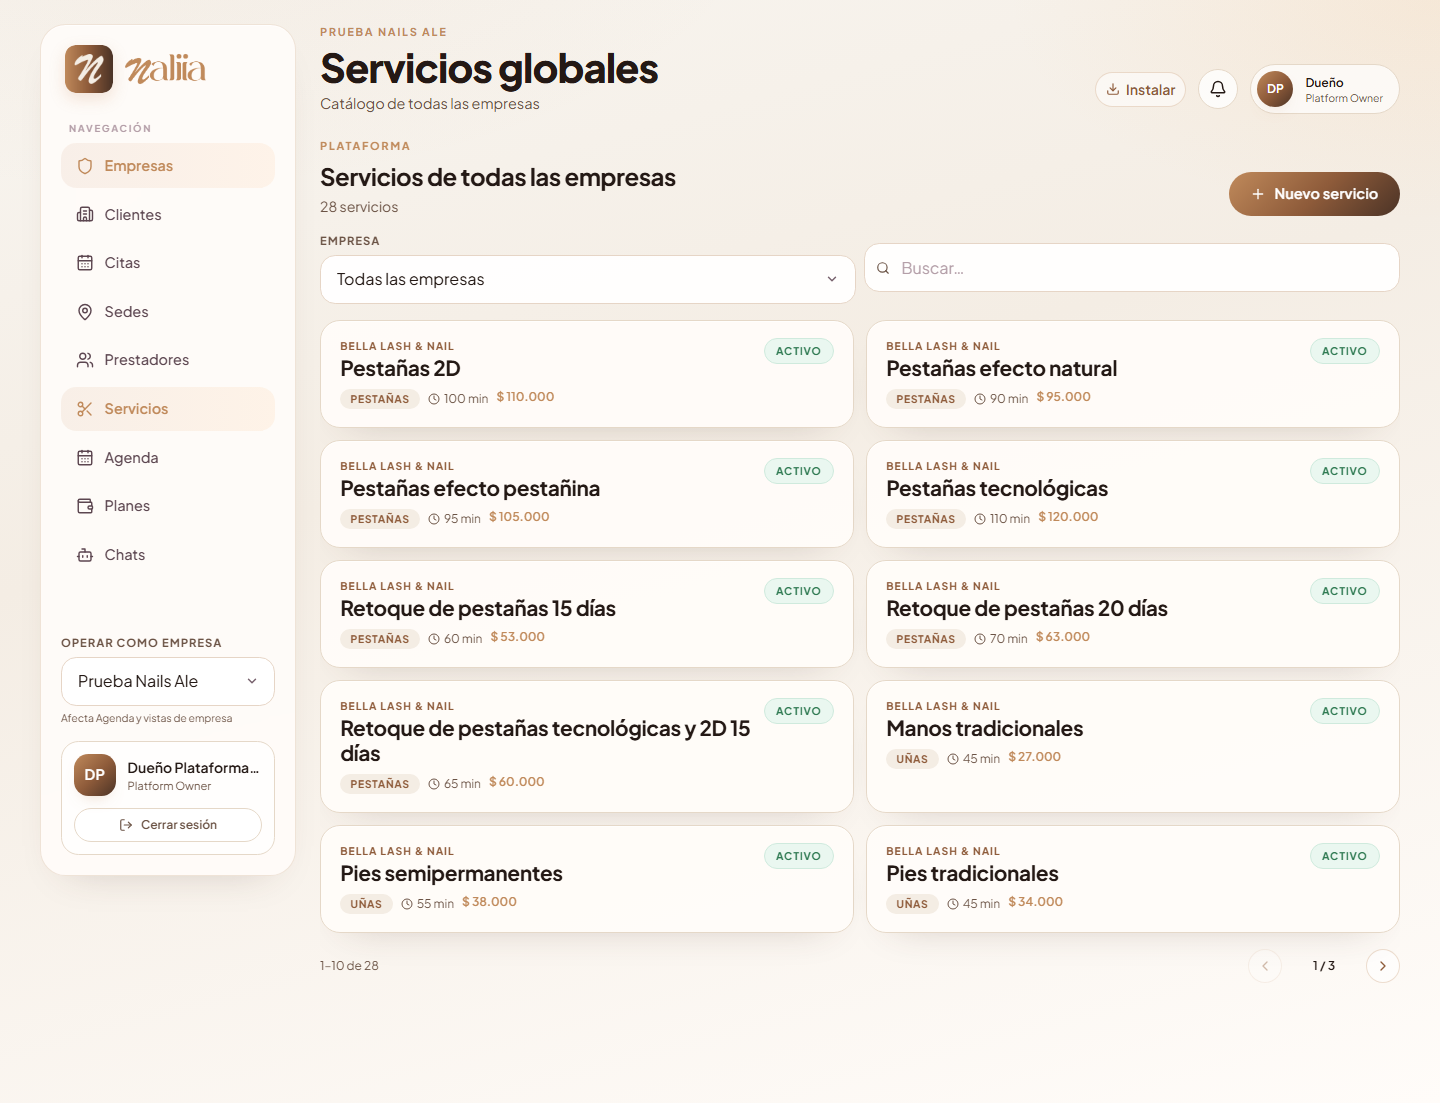Click the robot icon beside Chats
Screen dimensions: 1440x1103
(x=85, y=555)
